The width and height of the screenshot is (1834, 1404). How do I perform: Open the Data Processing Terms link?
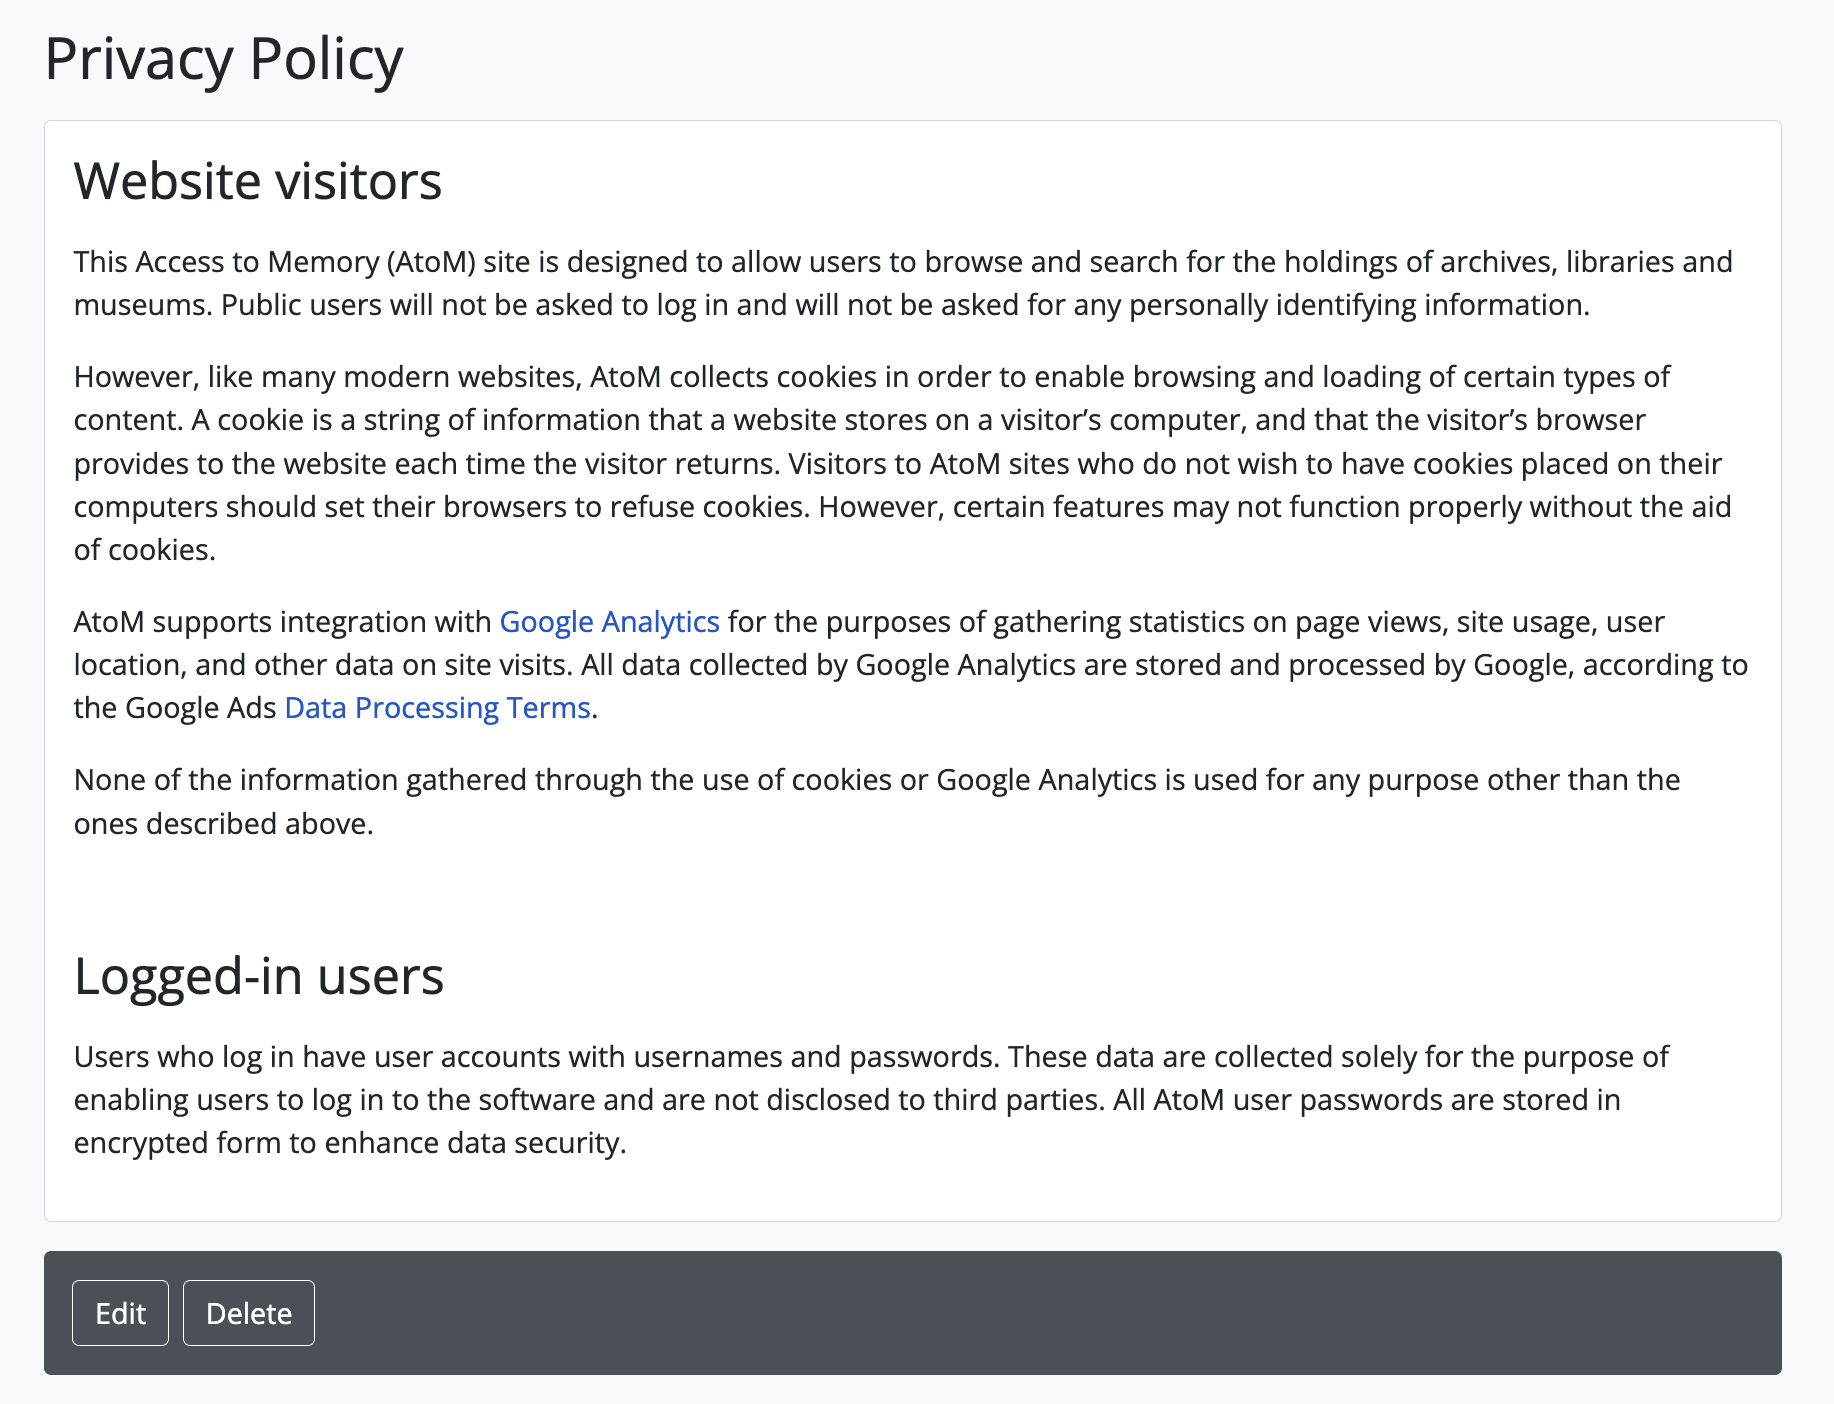point(437,708)
